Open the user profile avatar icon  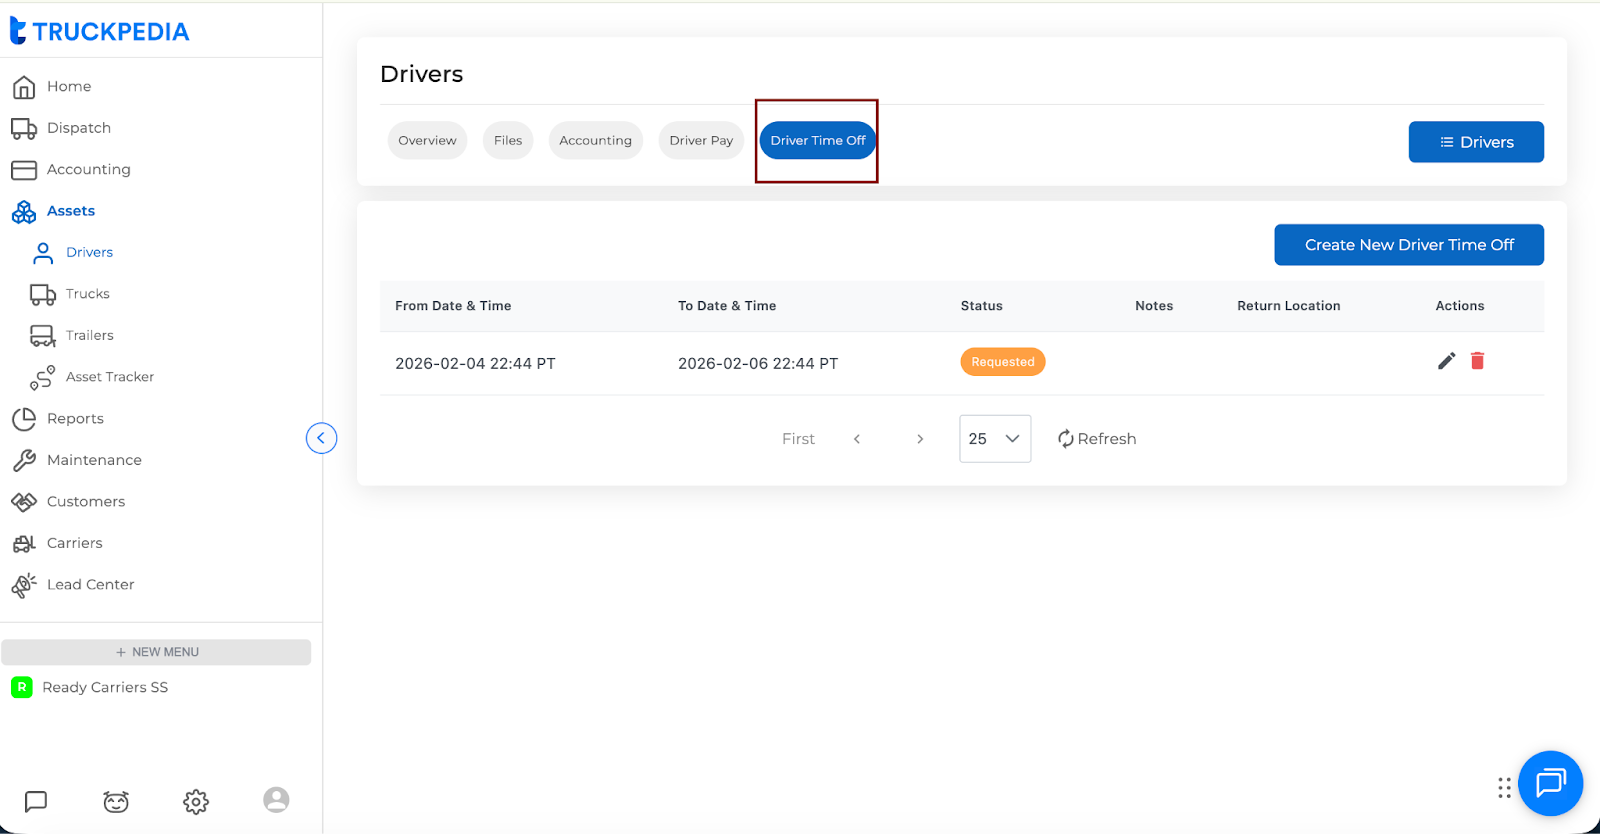point(276,800)
